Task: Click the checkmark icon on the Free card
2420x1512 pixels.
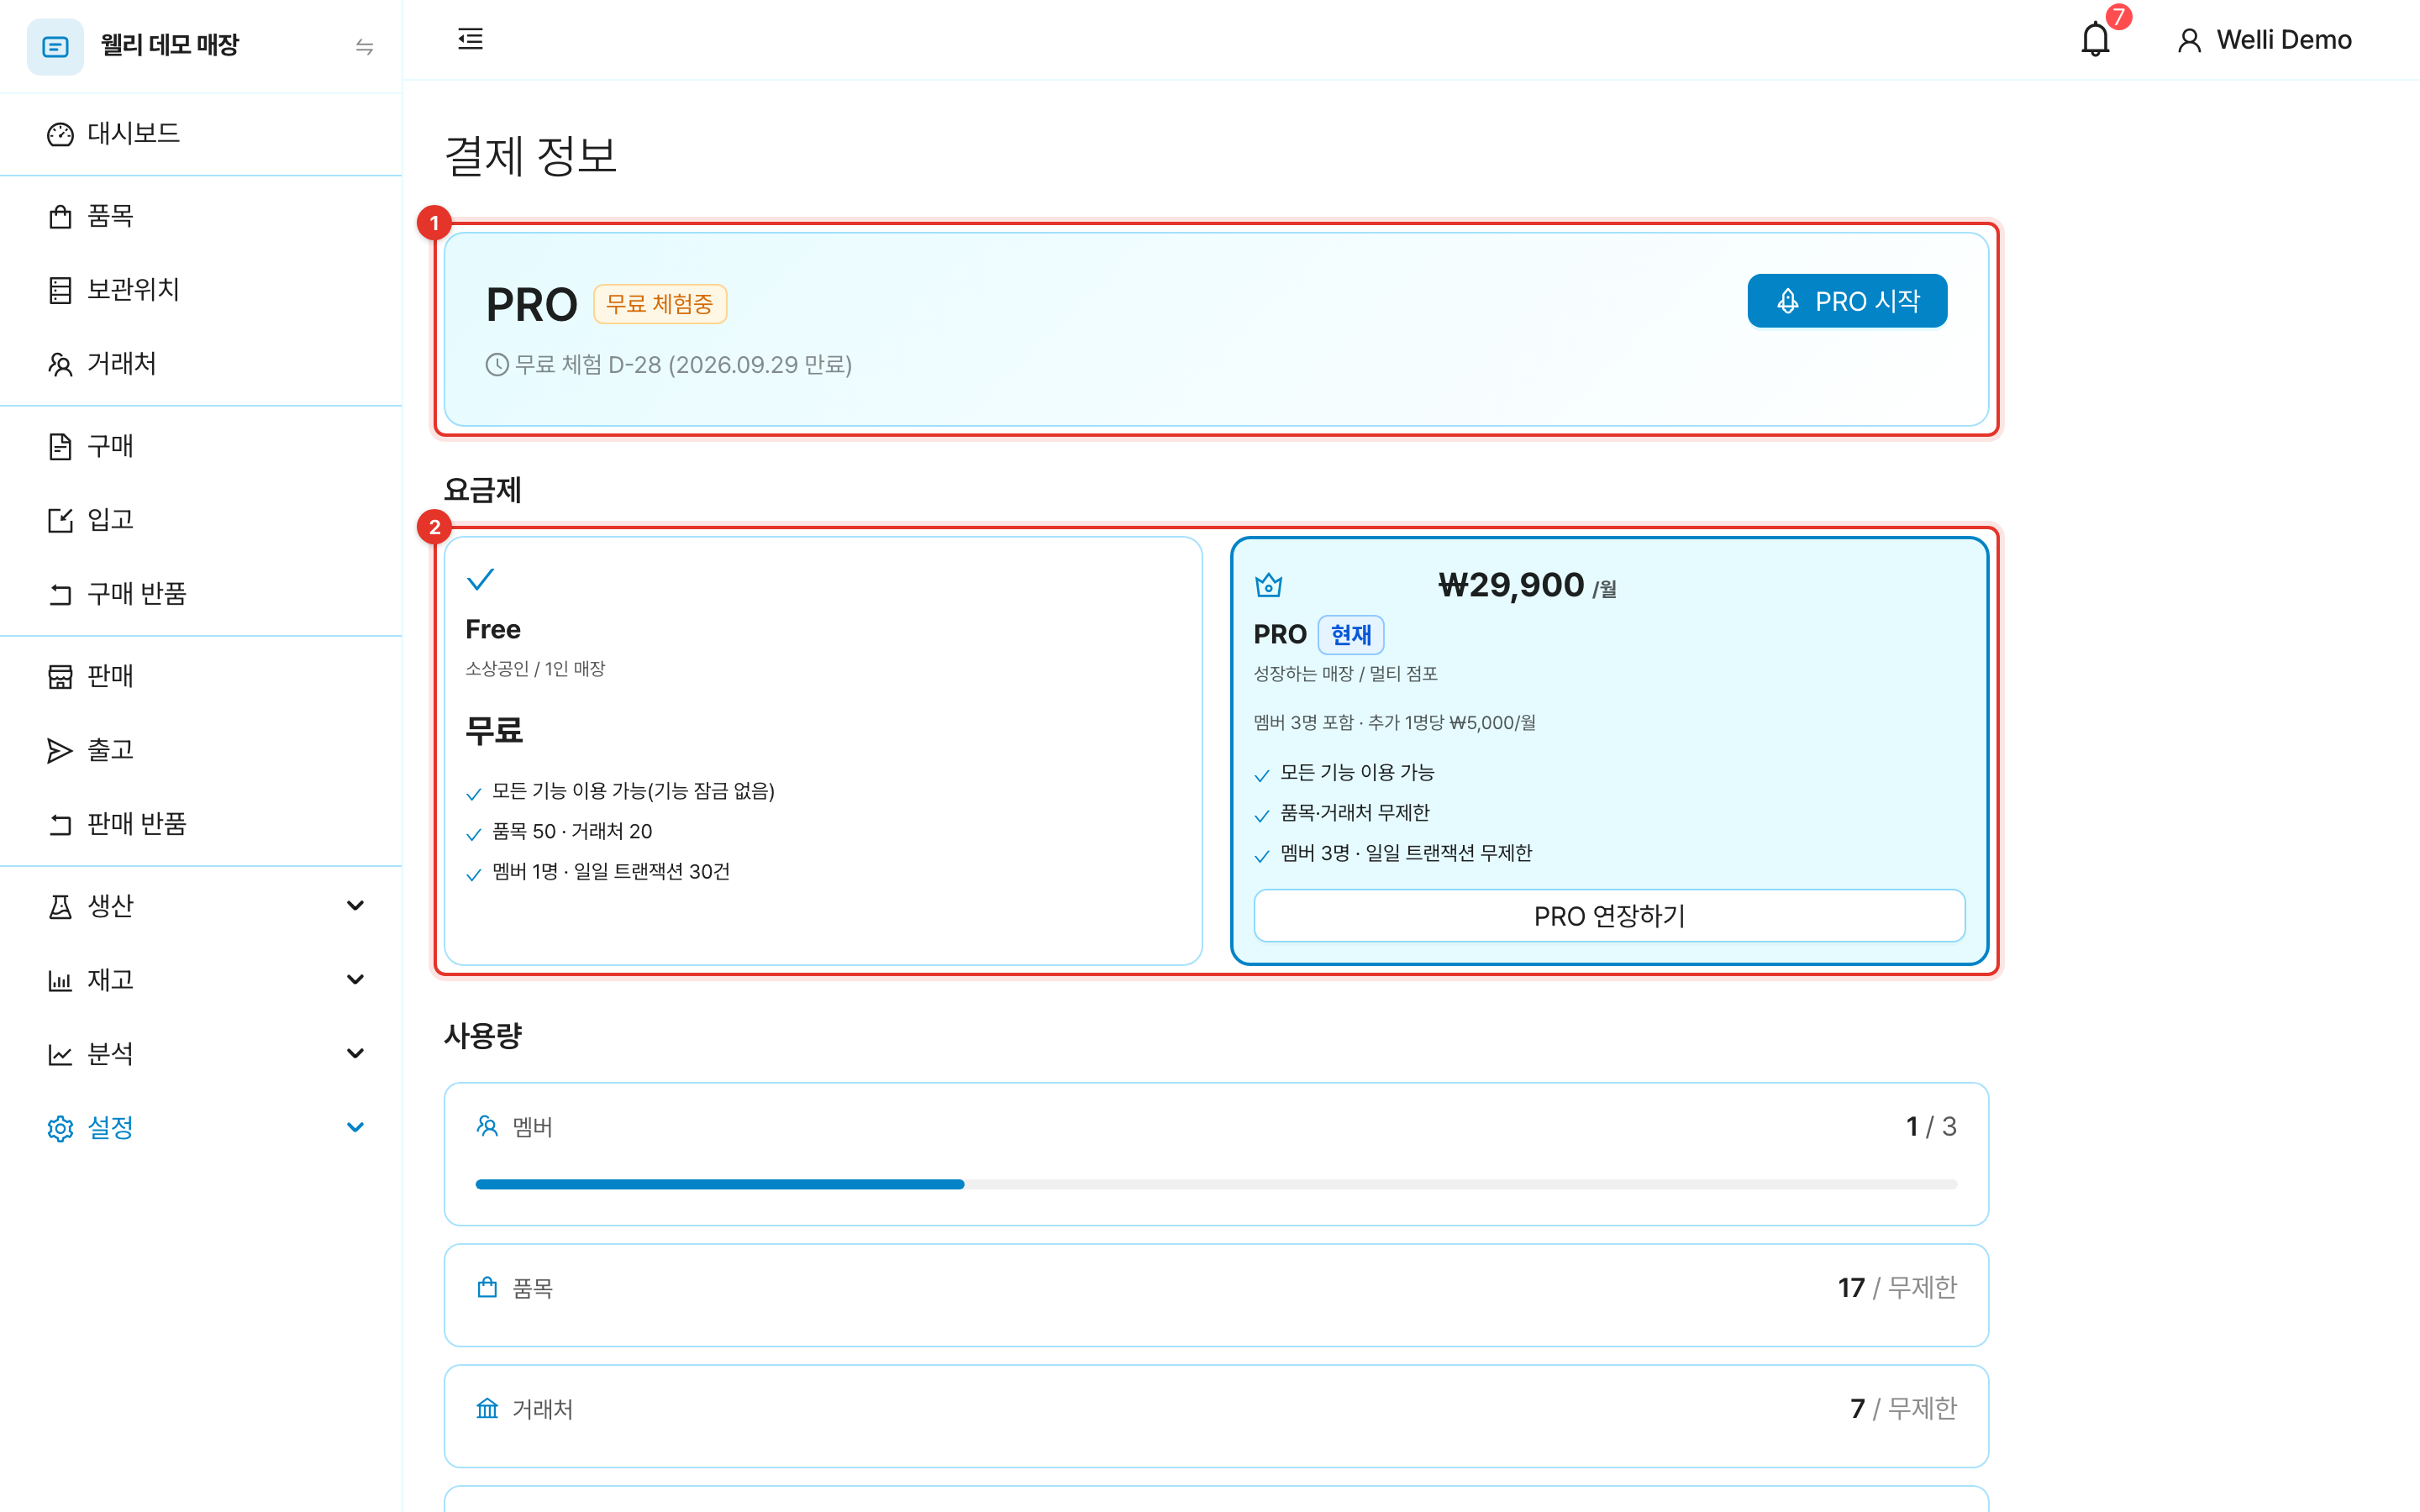Action: coord(480,579)
